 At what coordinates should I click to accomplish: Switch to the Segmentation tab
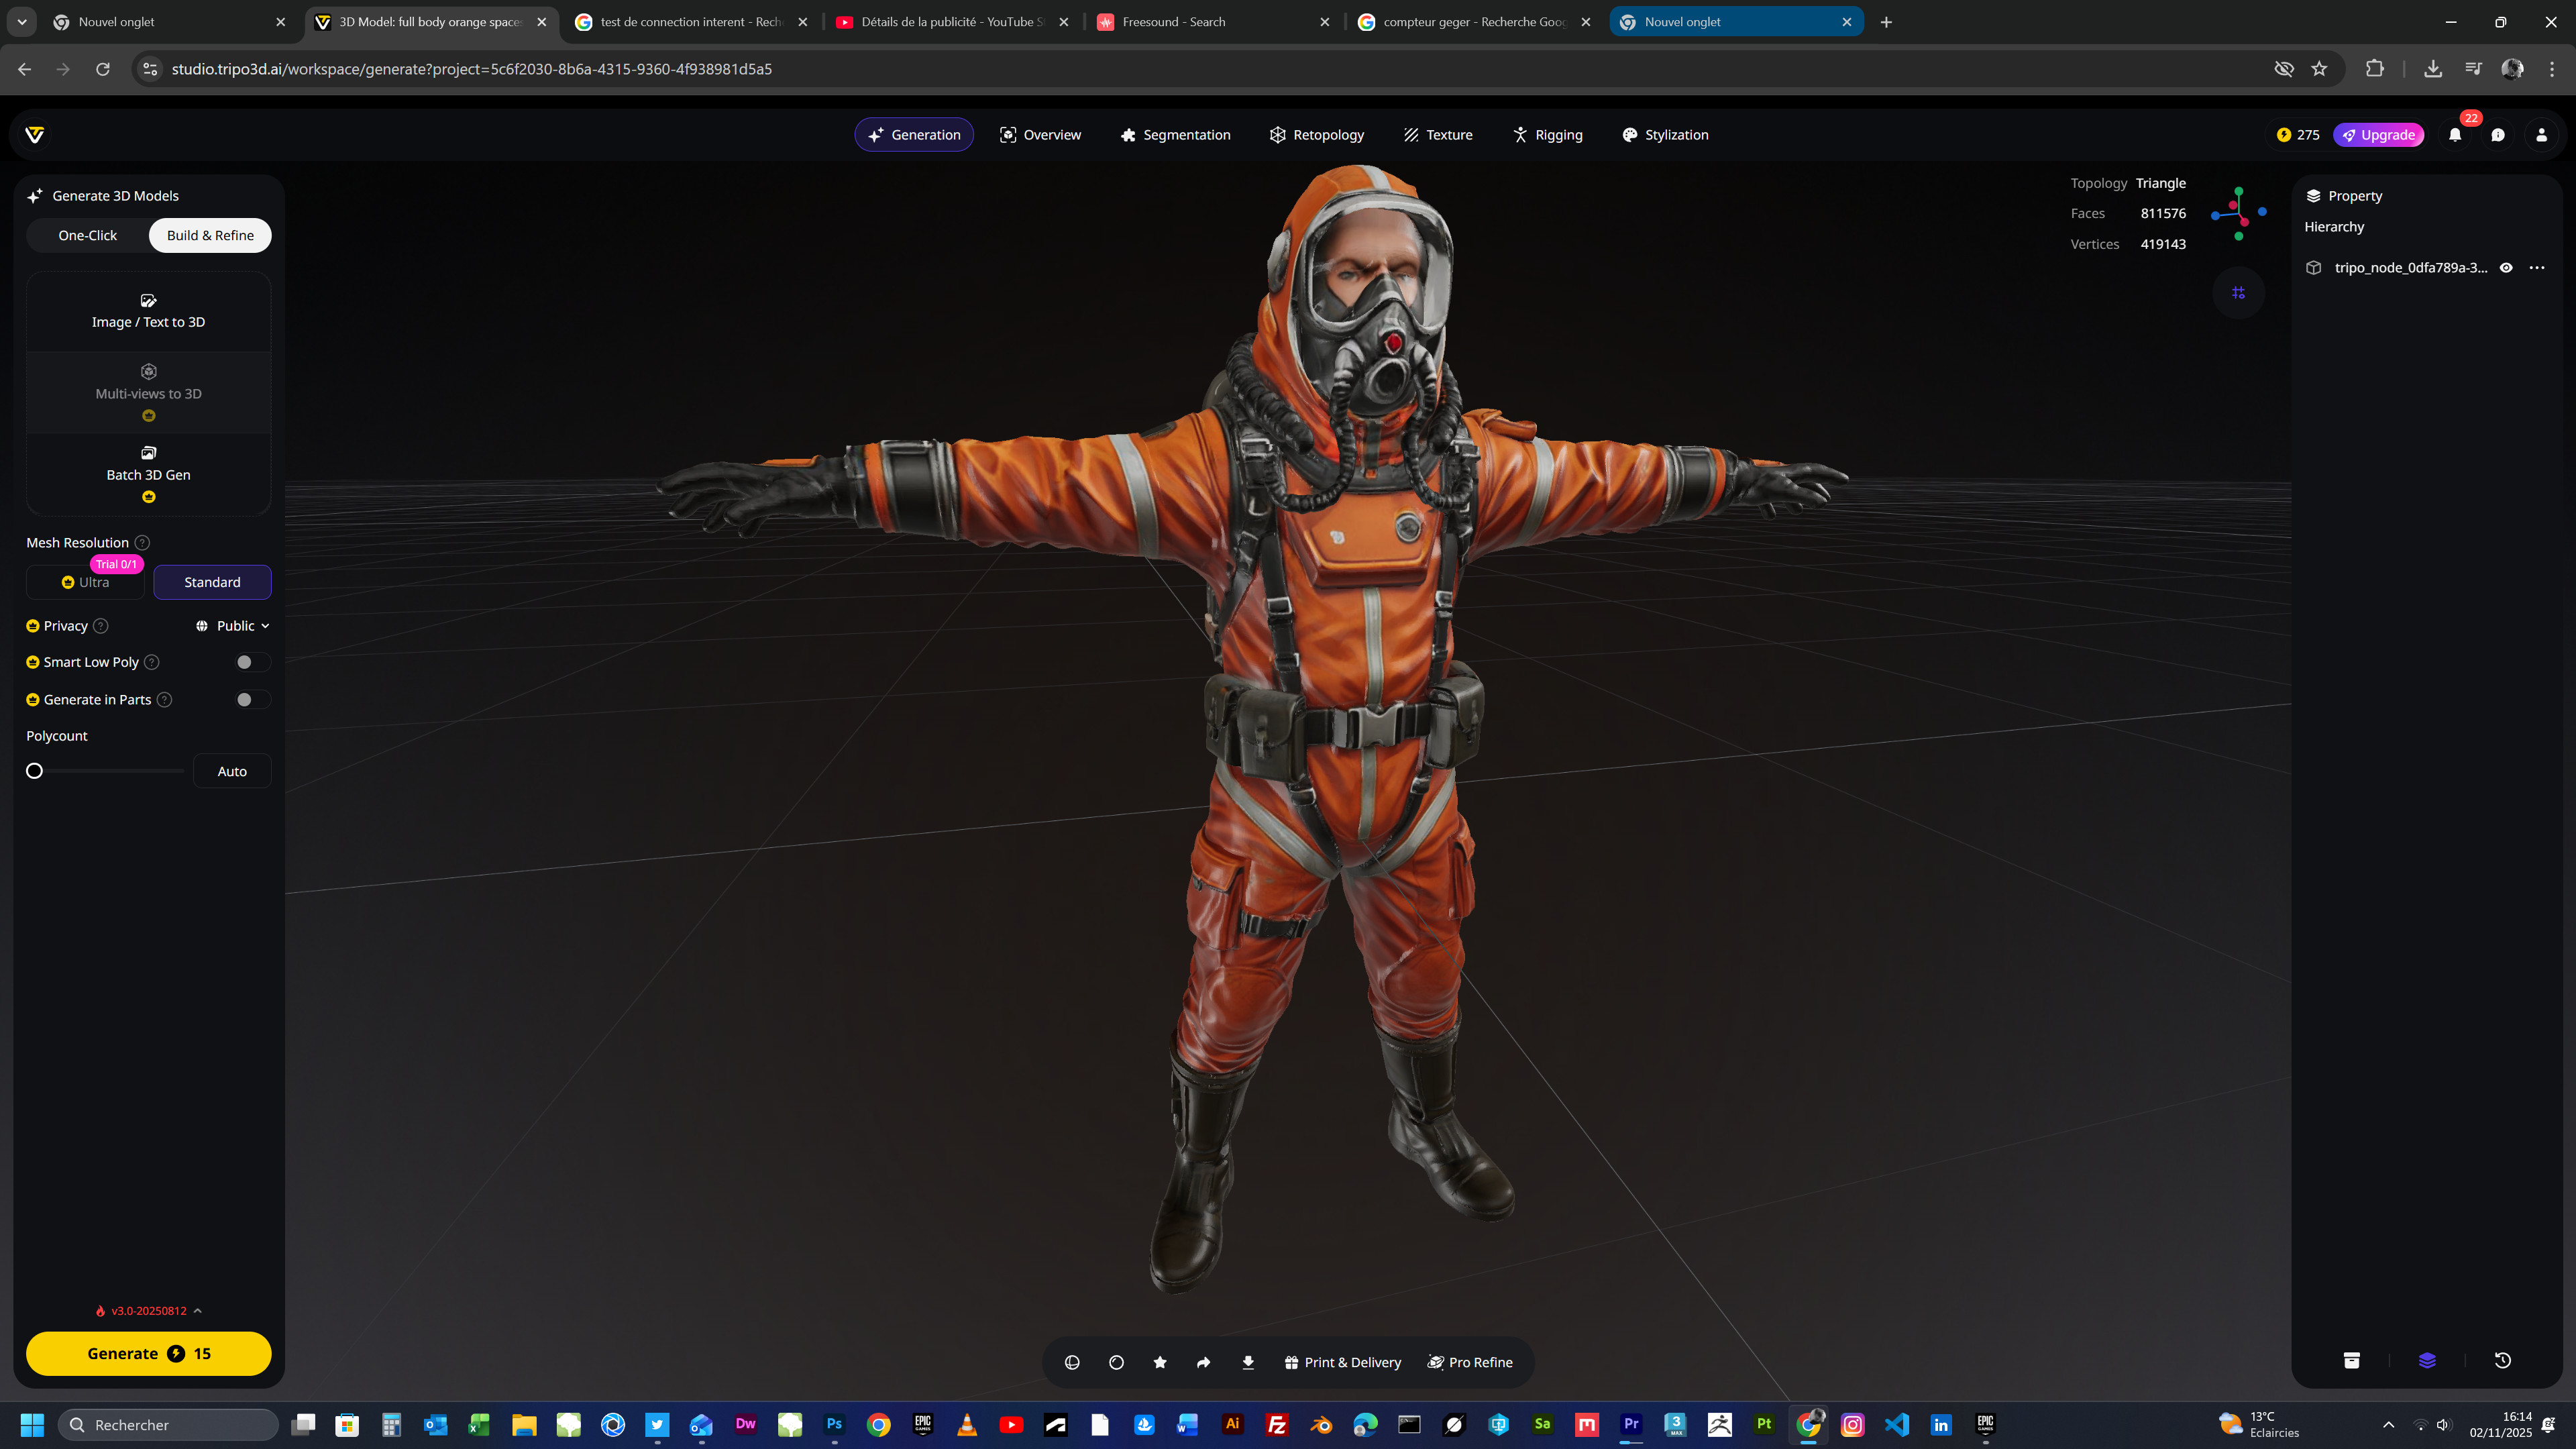[1175, 135]
